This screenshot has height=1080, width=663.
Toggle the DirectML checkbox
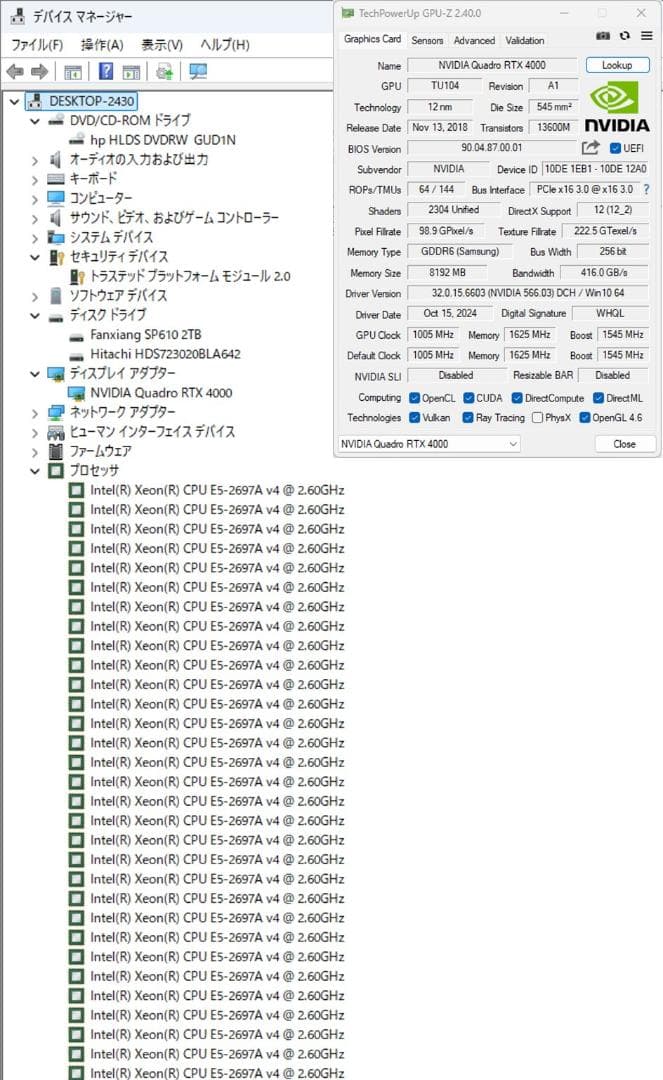[598, 398]
